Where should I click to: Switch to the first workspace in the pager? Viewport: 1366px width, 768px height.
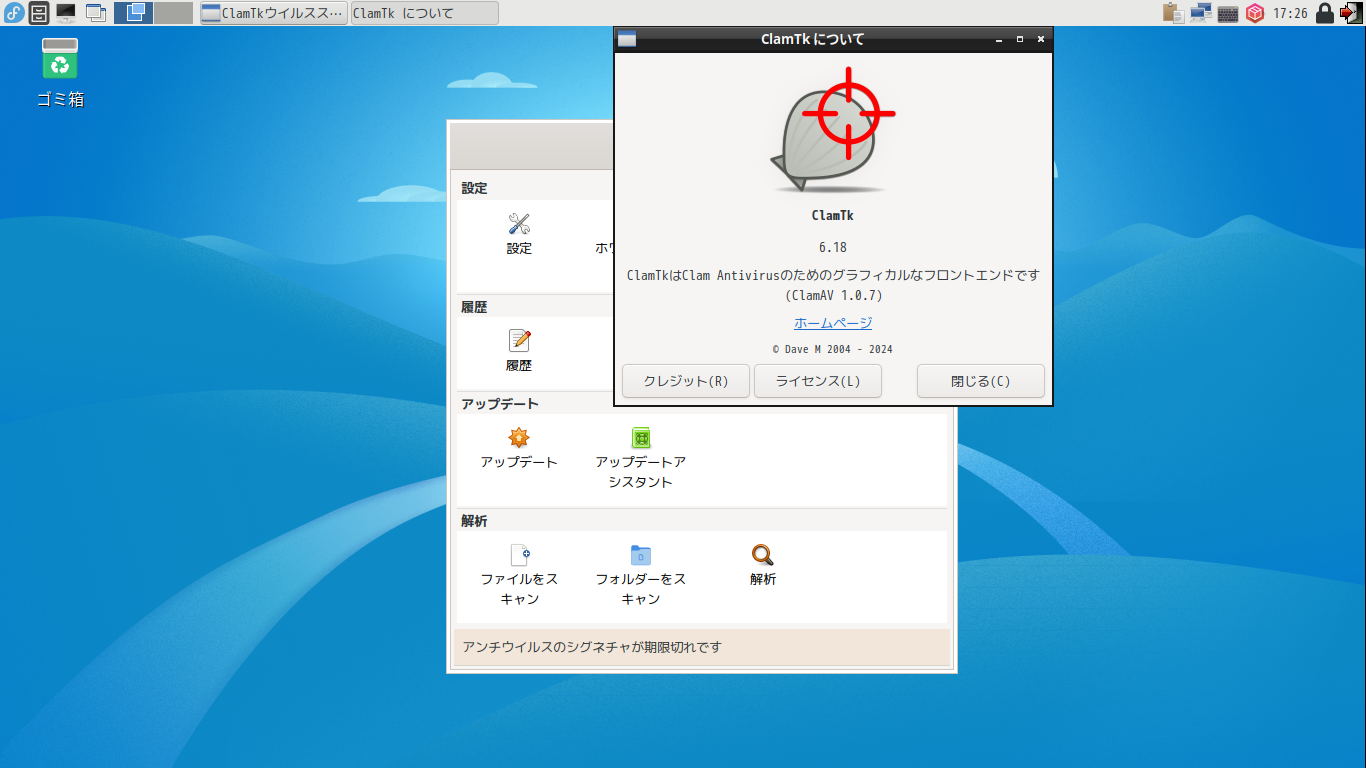pyautogui.click(x=133, y=13)
